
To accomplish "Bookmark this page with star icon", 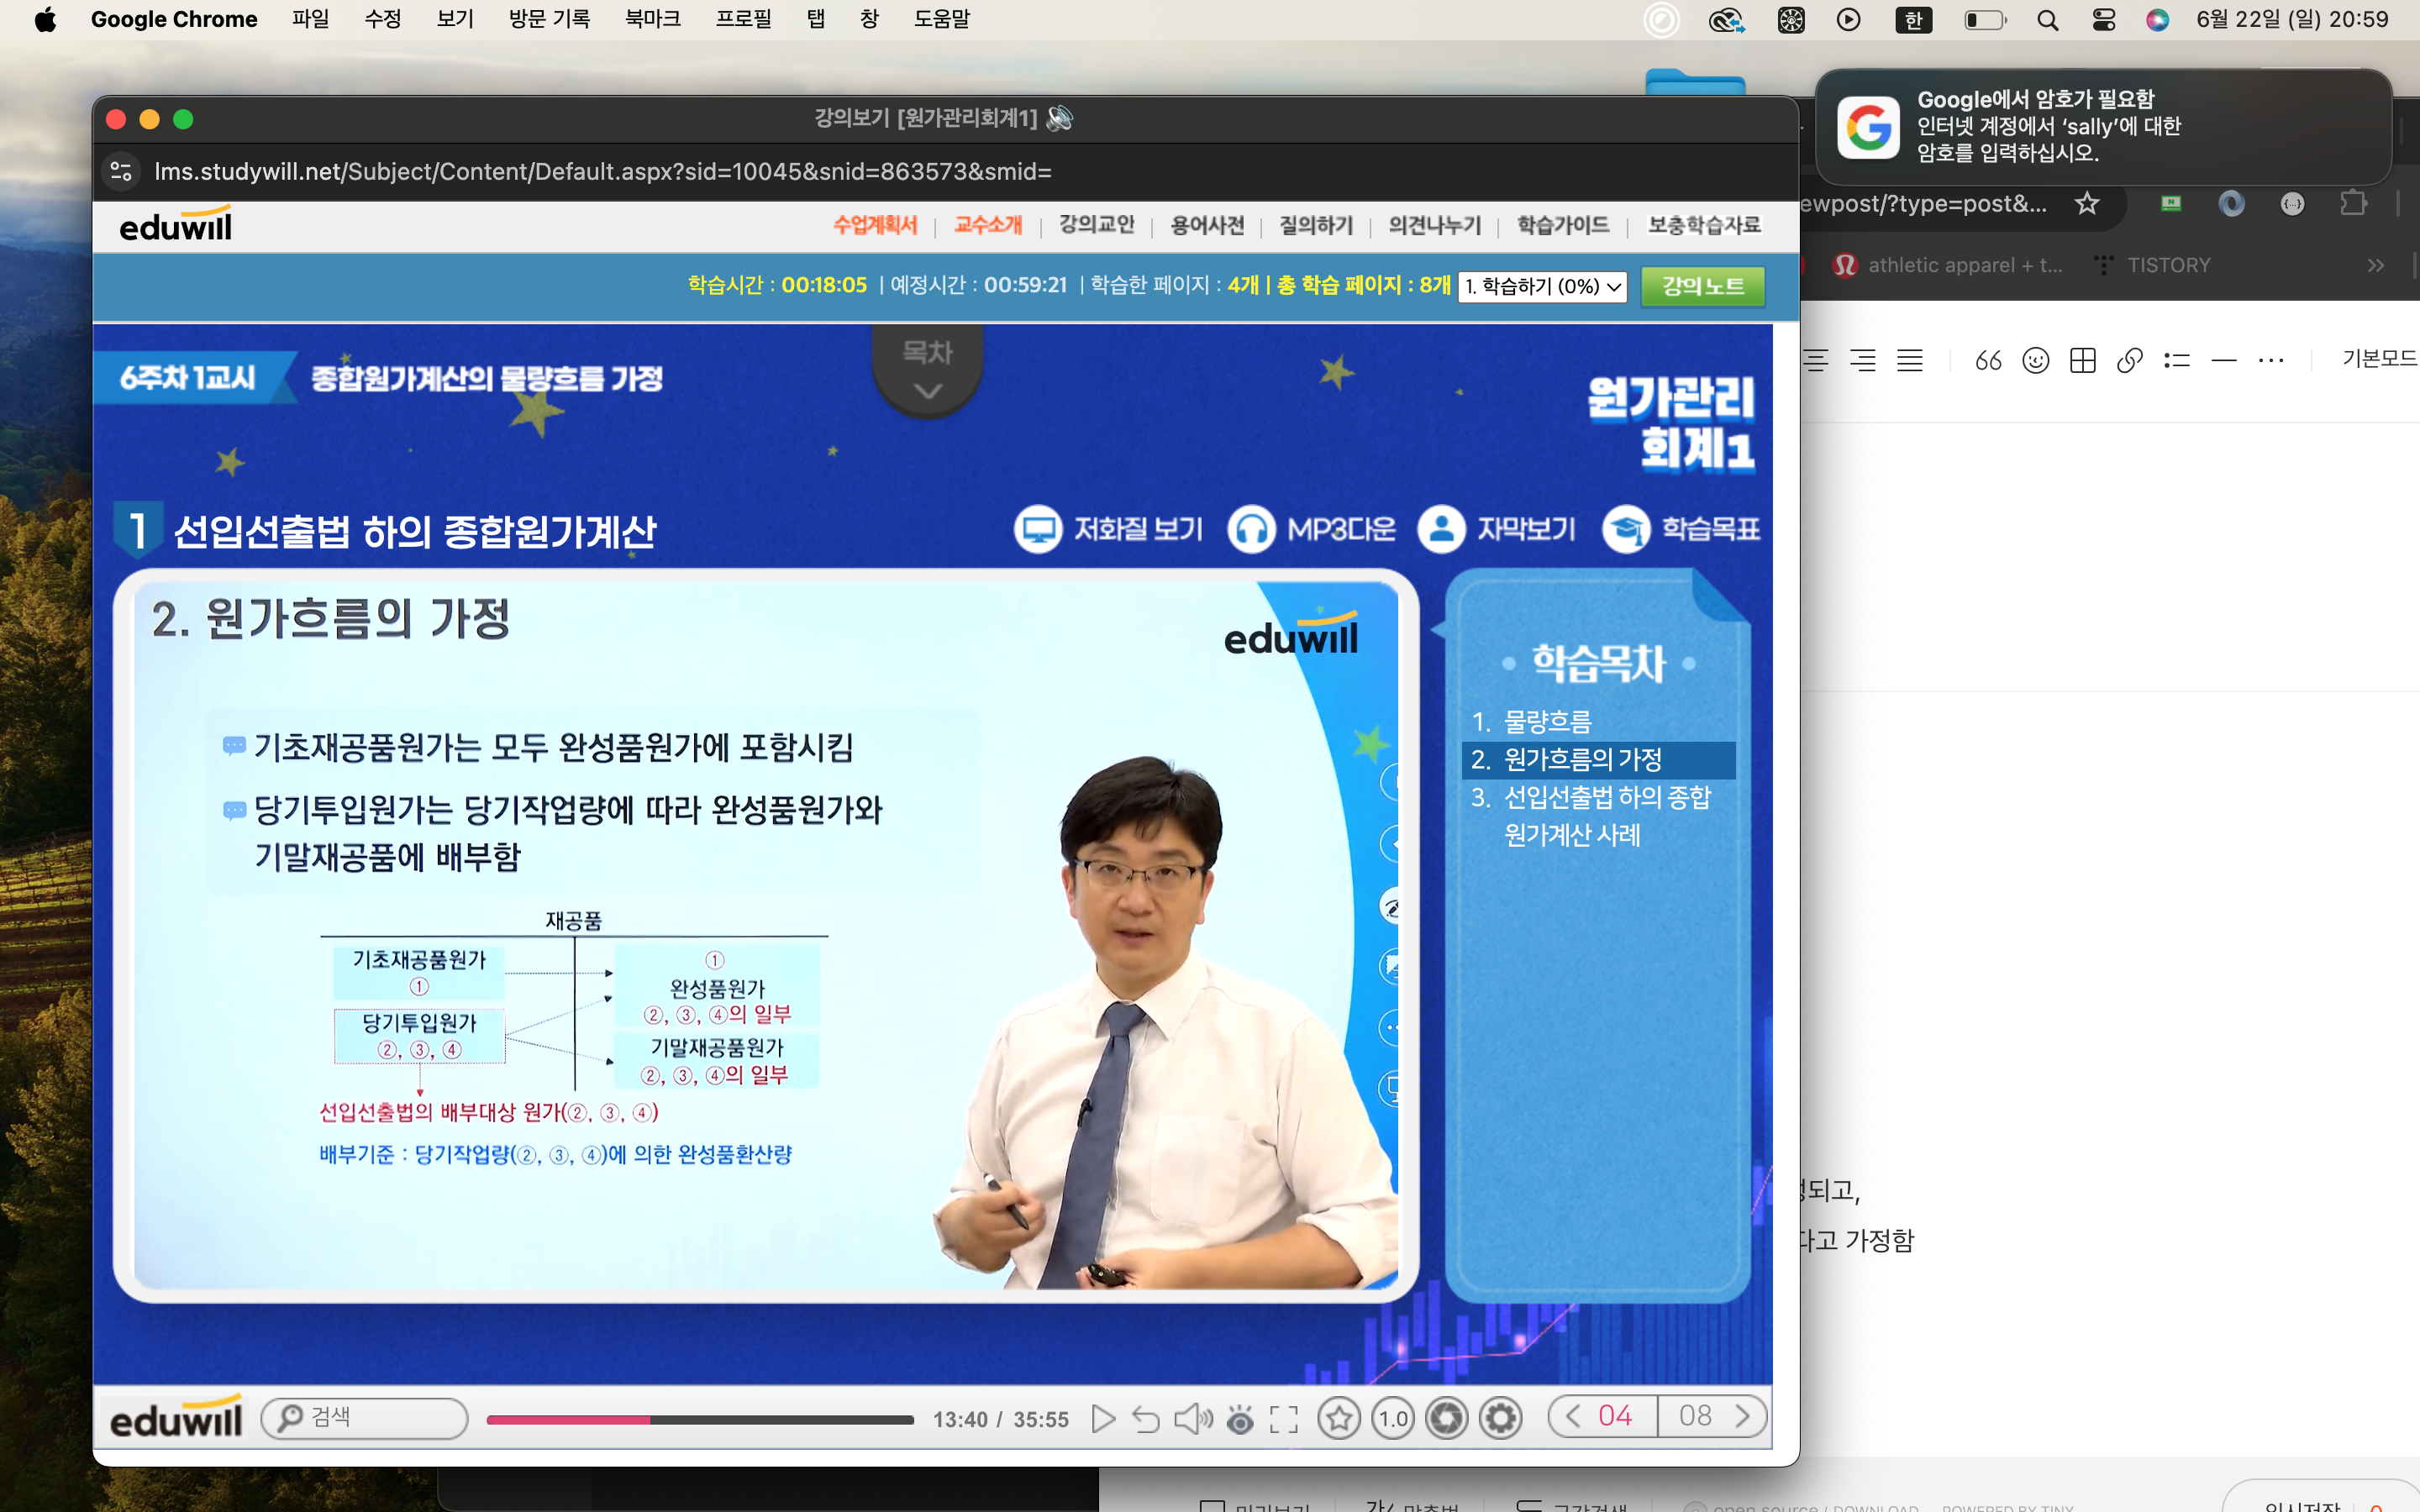I will (x=1338, y=1417).
